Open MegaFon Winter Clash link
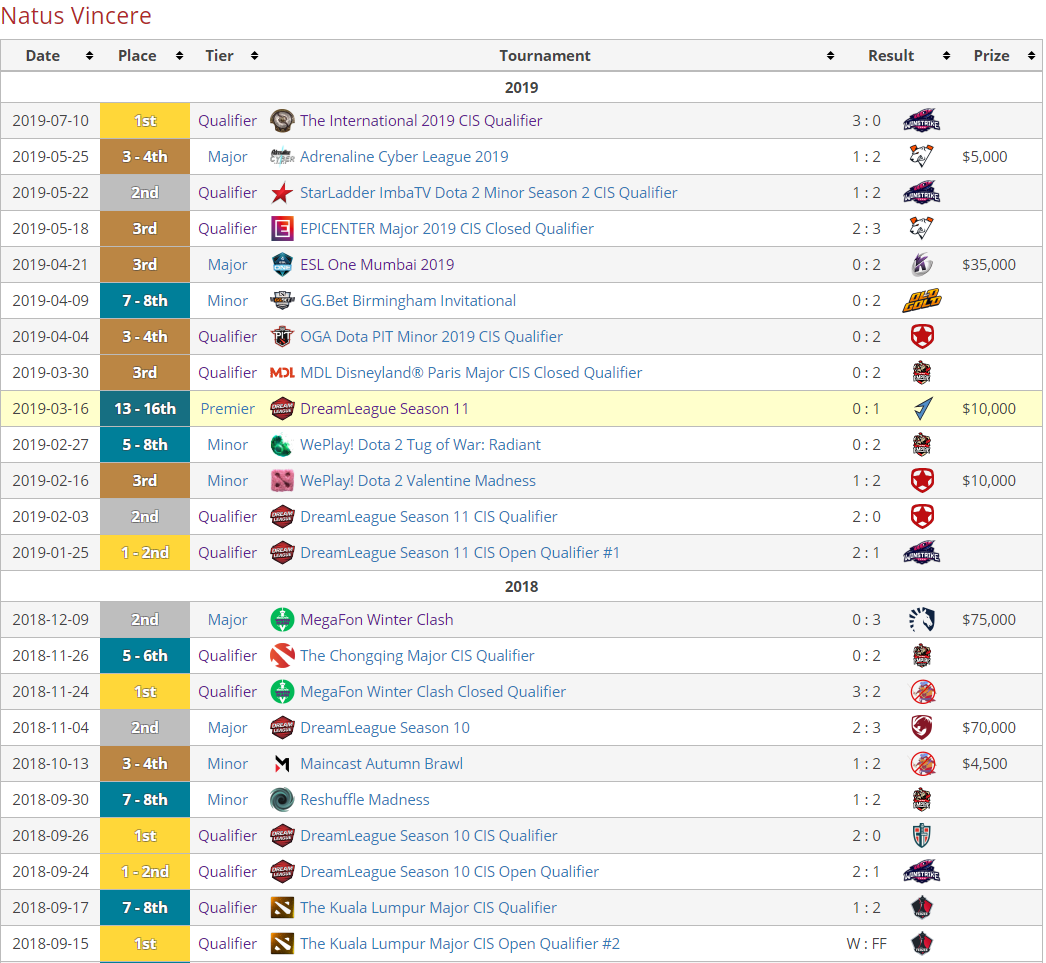This screenshot has height=963, width=1046. click(x=377, y=620)
